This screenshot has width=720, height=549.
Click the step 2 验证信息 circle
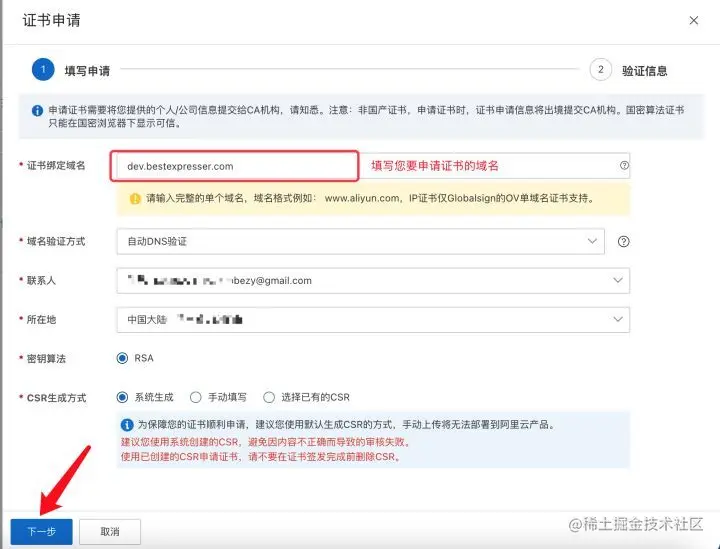coord(600,70)
